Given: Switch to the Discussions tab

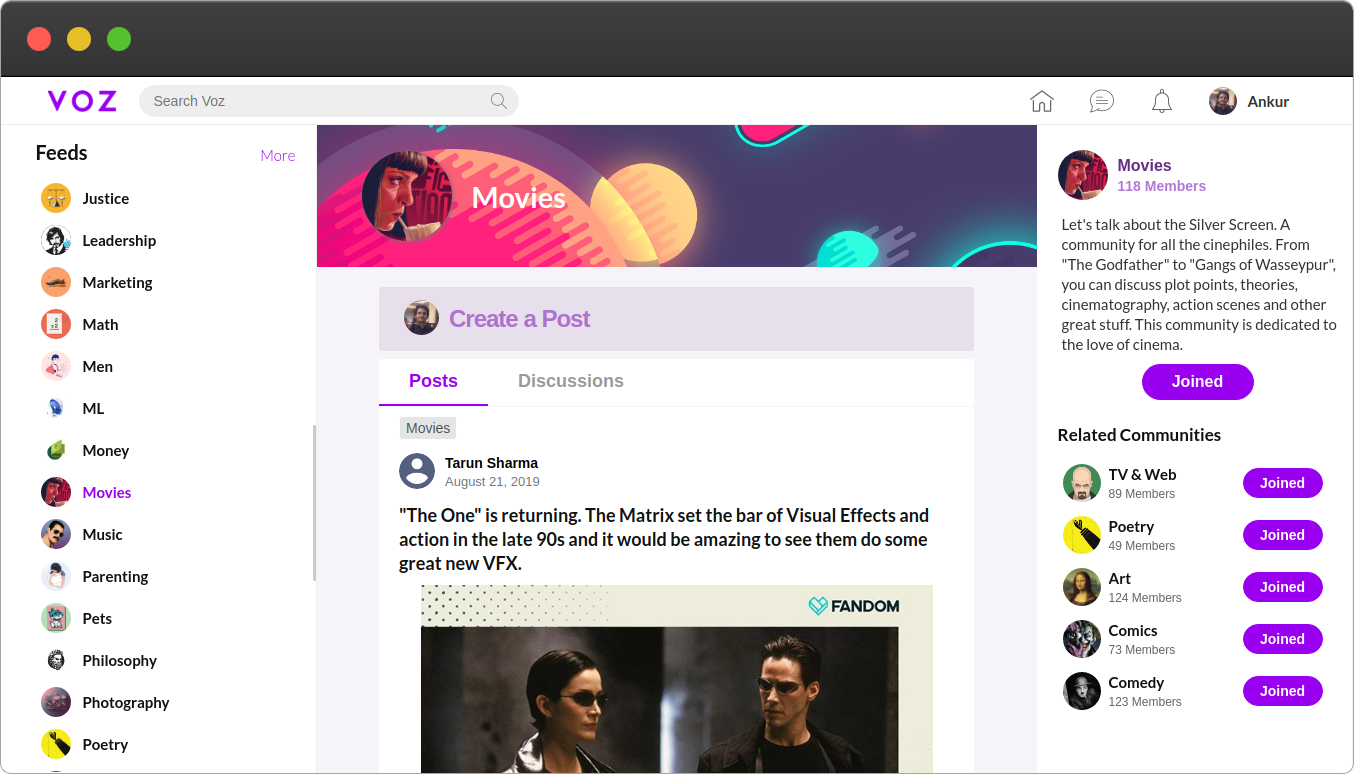Looking at the screenshot, I should point(571,381).
